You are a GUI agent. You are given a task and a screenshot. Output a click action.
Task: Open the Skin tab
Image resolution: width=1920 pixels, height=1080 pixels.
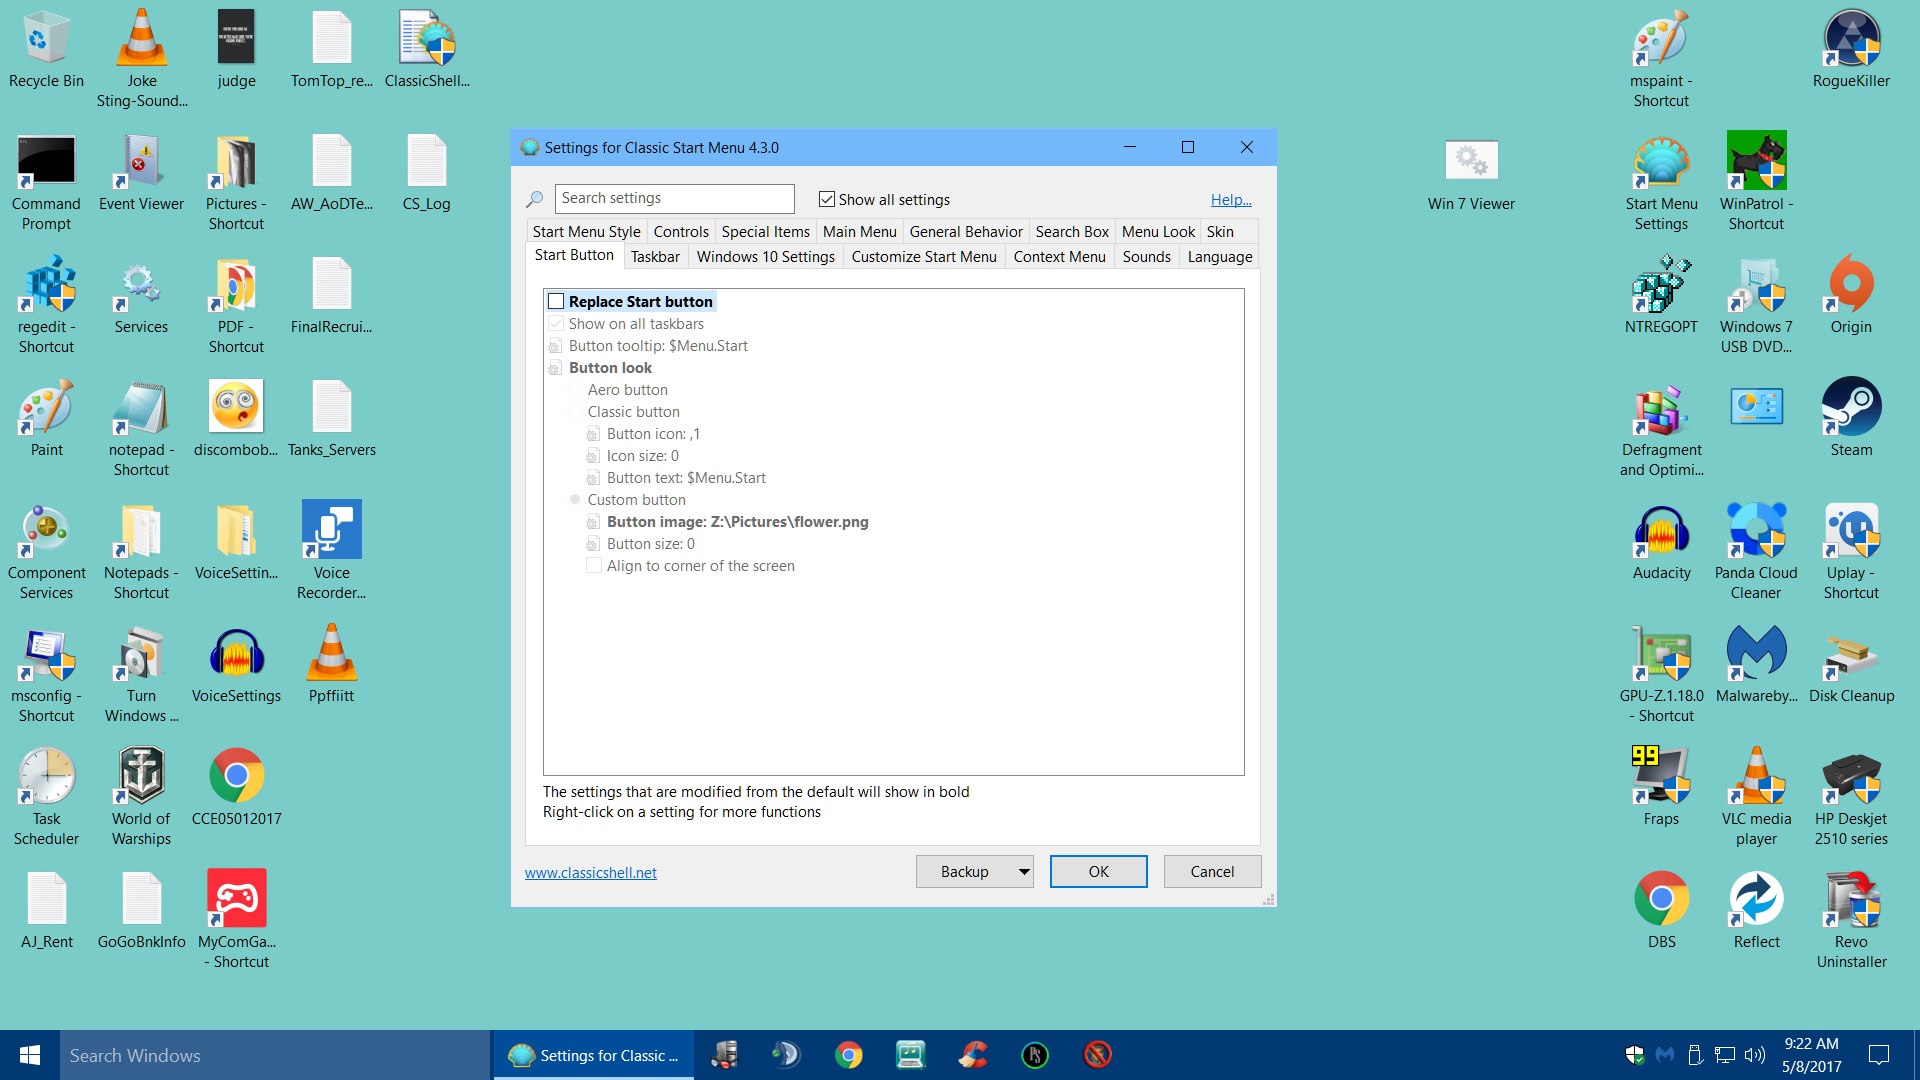coord(1220,232)
